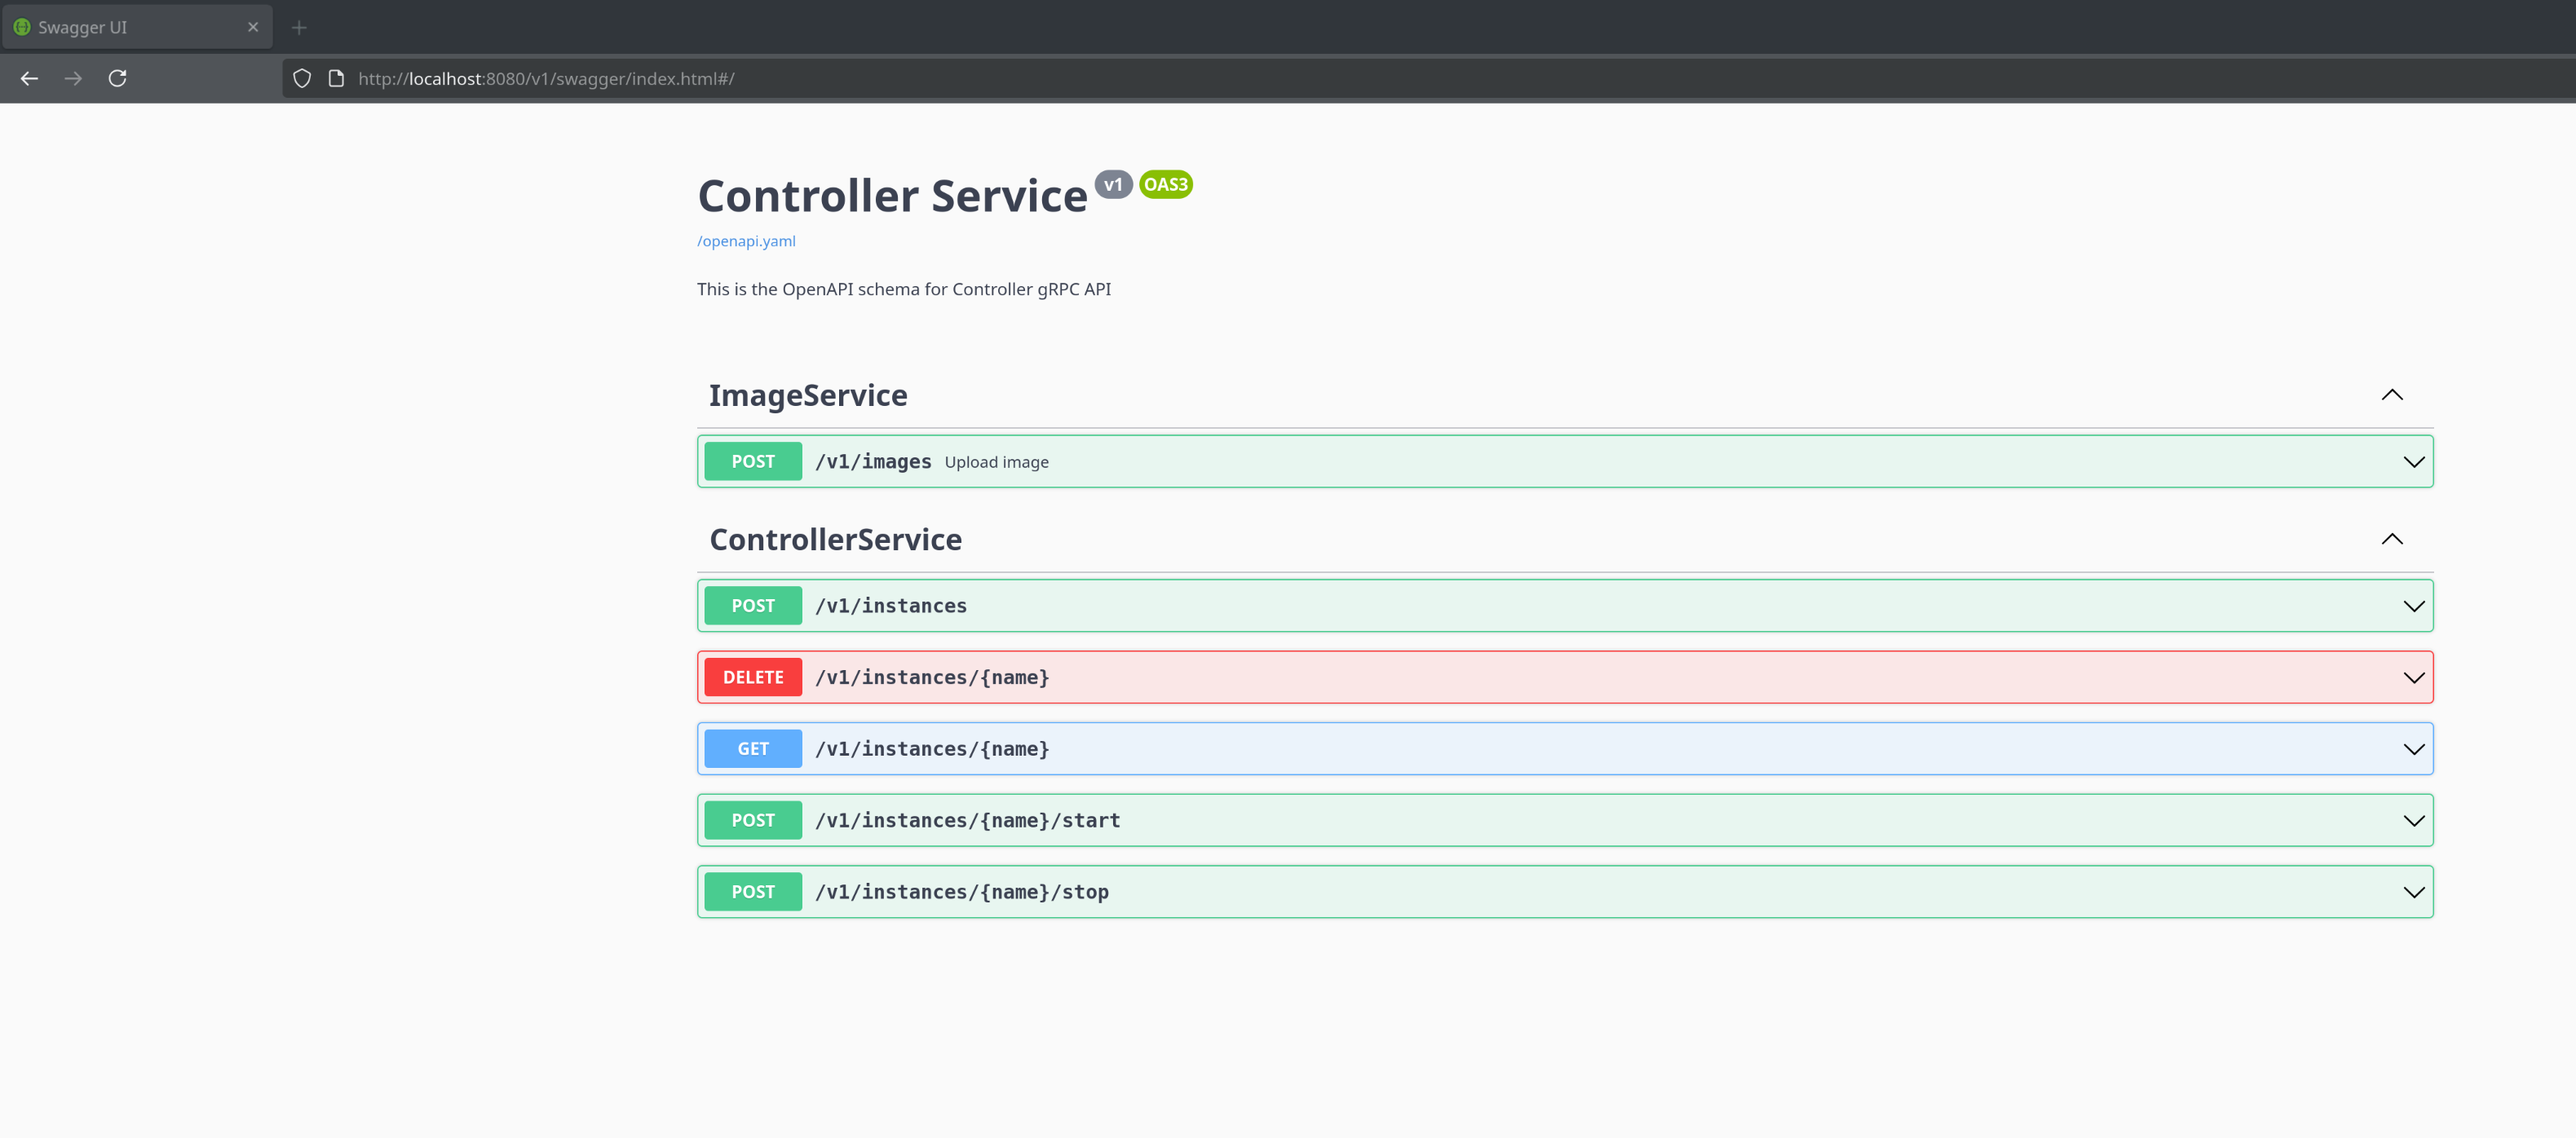Click the /v1/instances/{name}/start path
Viewport: 2576px width, 1138px height.
[967, 821]
